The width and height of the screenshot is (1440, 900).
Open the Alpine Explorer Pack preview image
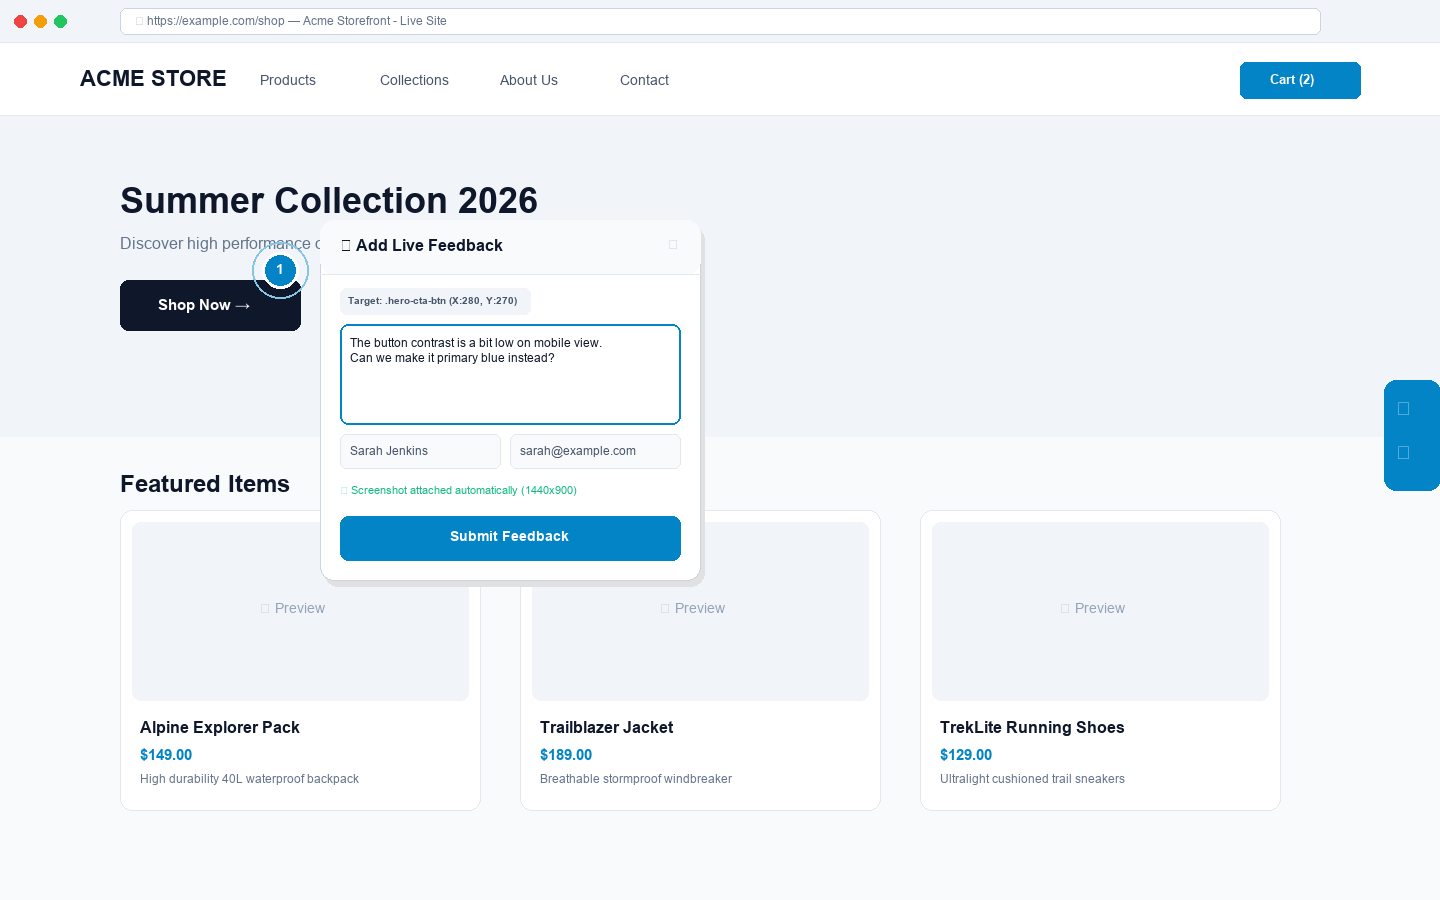(x=300, y=611)
